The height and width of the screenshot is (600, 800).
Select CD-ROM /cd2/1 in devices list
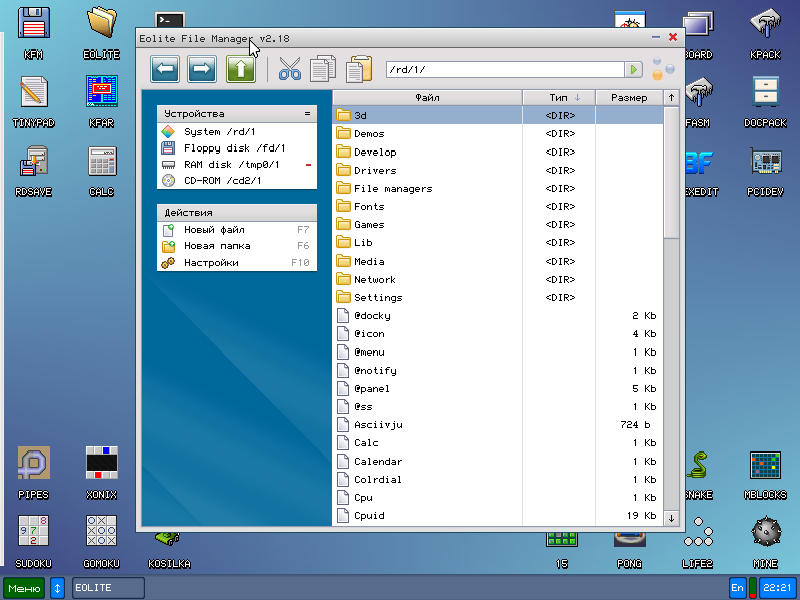point(222,181)
